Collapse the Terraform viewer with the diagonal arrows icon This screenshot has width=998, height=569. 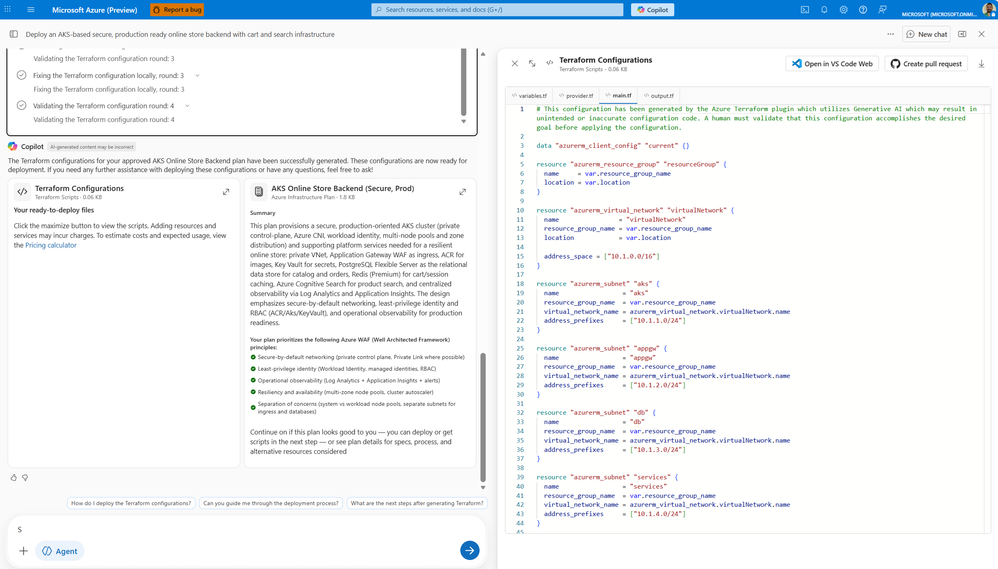(532, 64)
